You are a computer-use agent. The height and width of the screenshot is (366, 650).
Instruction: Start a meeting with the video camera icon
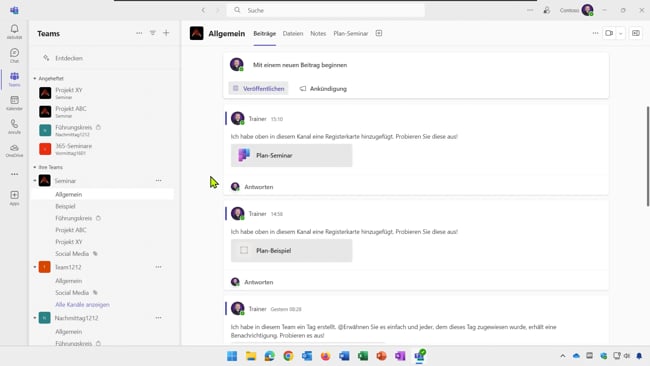click(609, 33)
